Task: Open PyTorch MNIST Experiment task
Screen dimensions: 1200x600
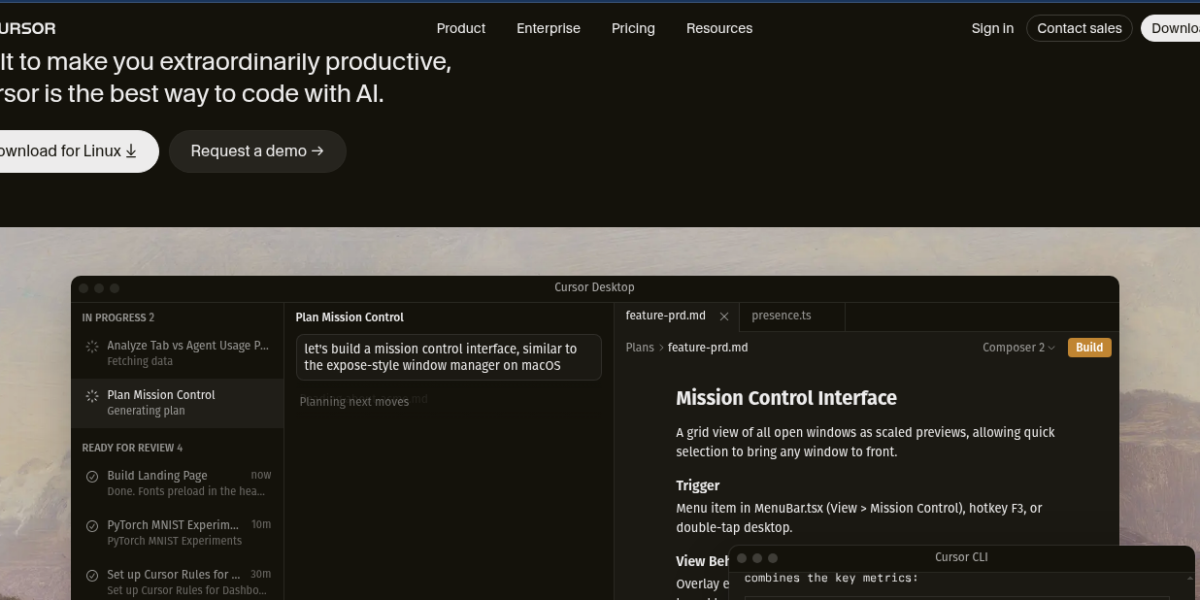Action: pos(177,532)
